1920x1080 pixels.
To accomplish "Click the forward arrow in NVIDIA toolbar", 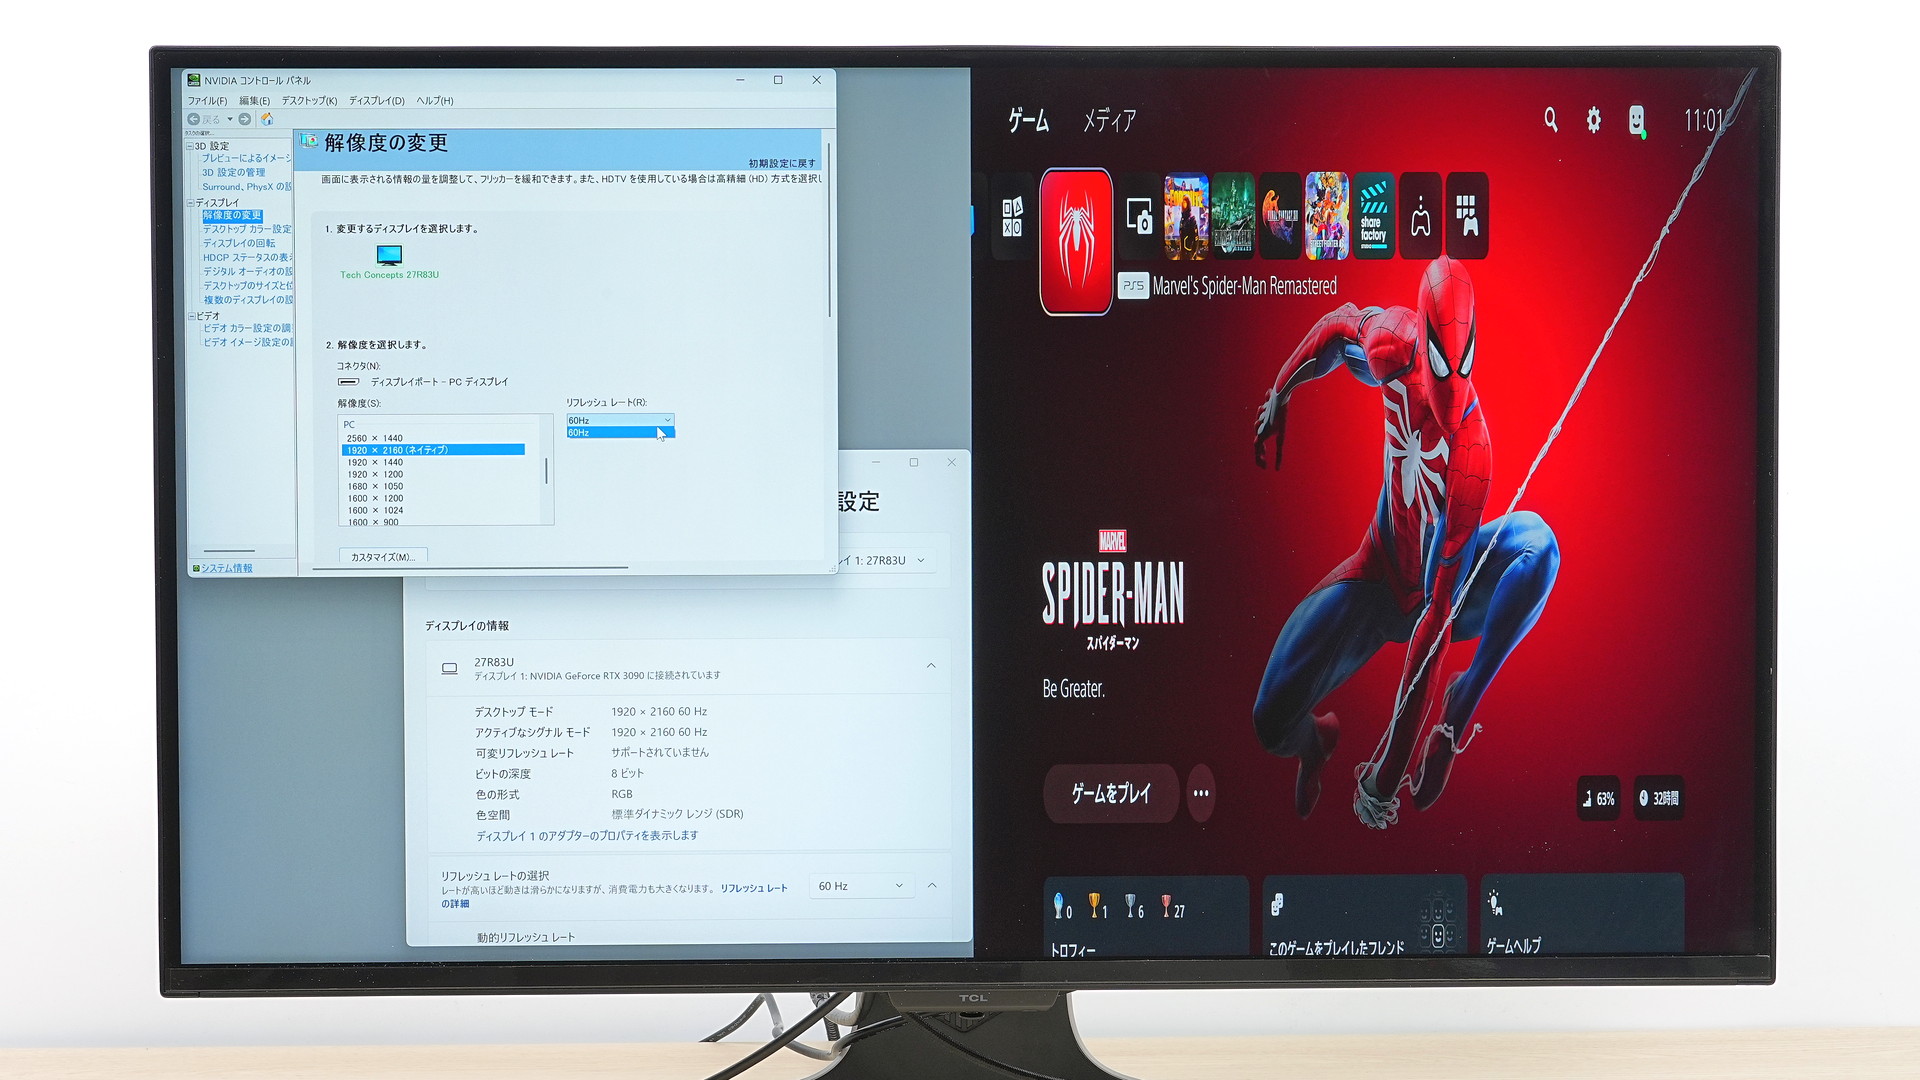I will pyautogui.click(x=245, y=119).
